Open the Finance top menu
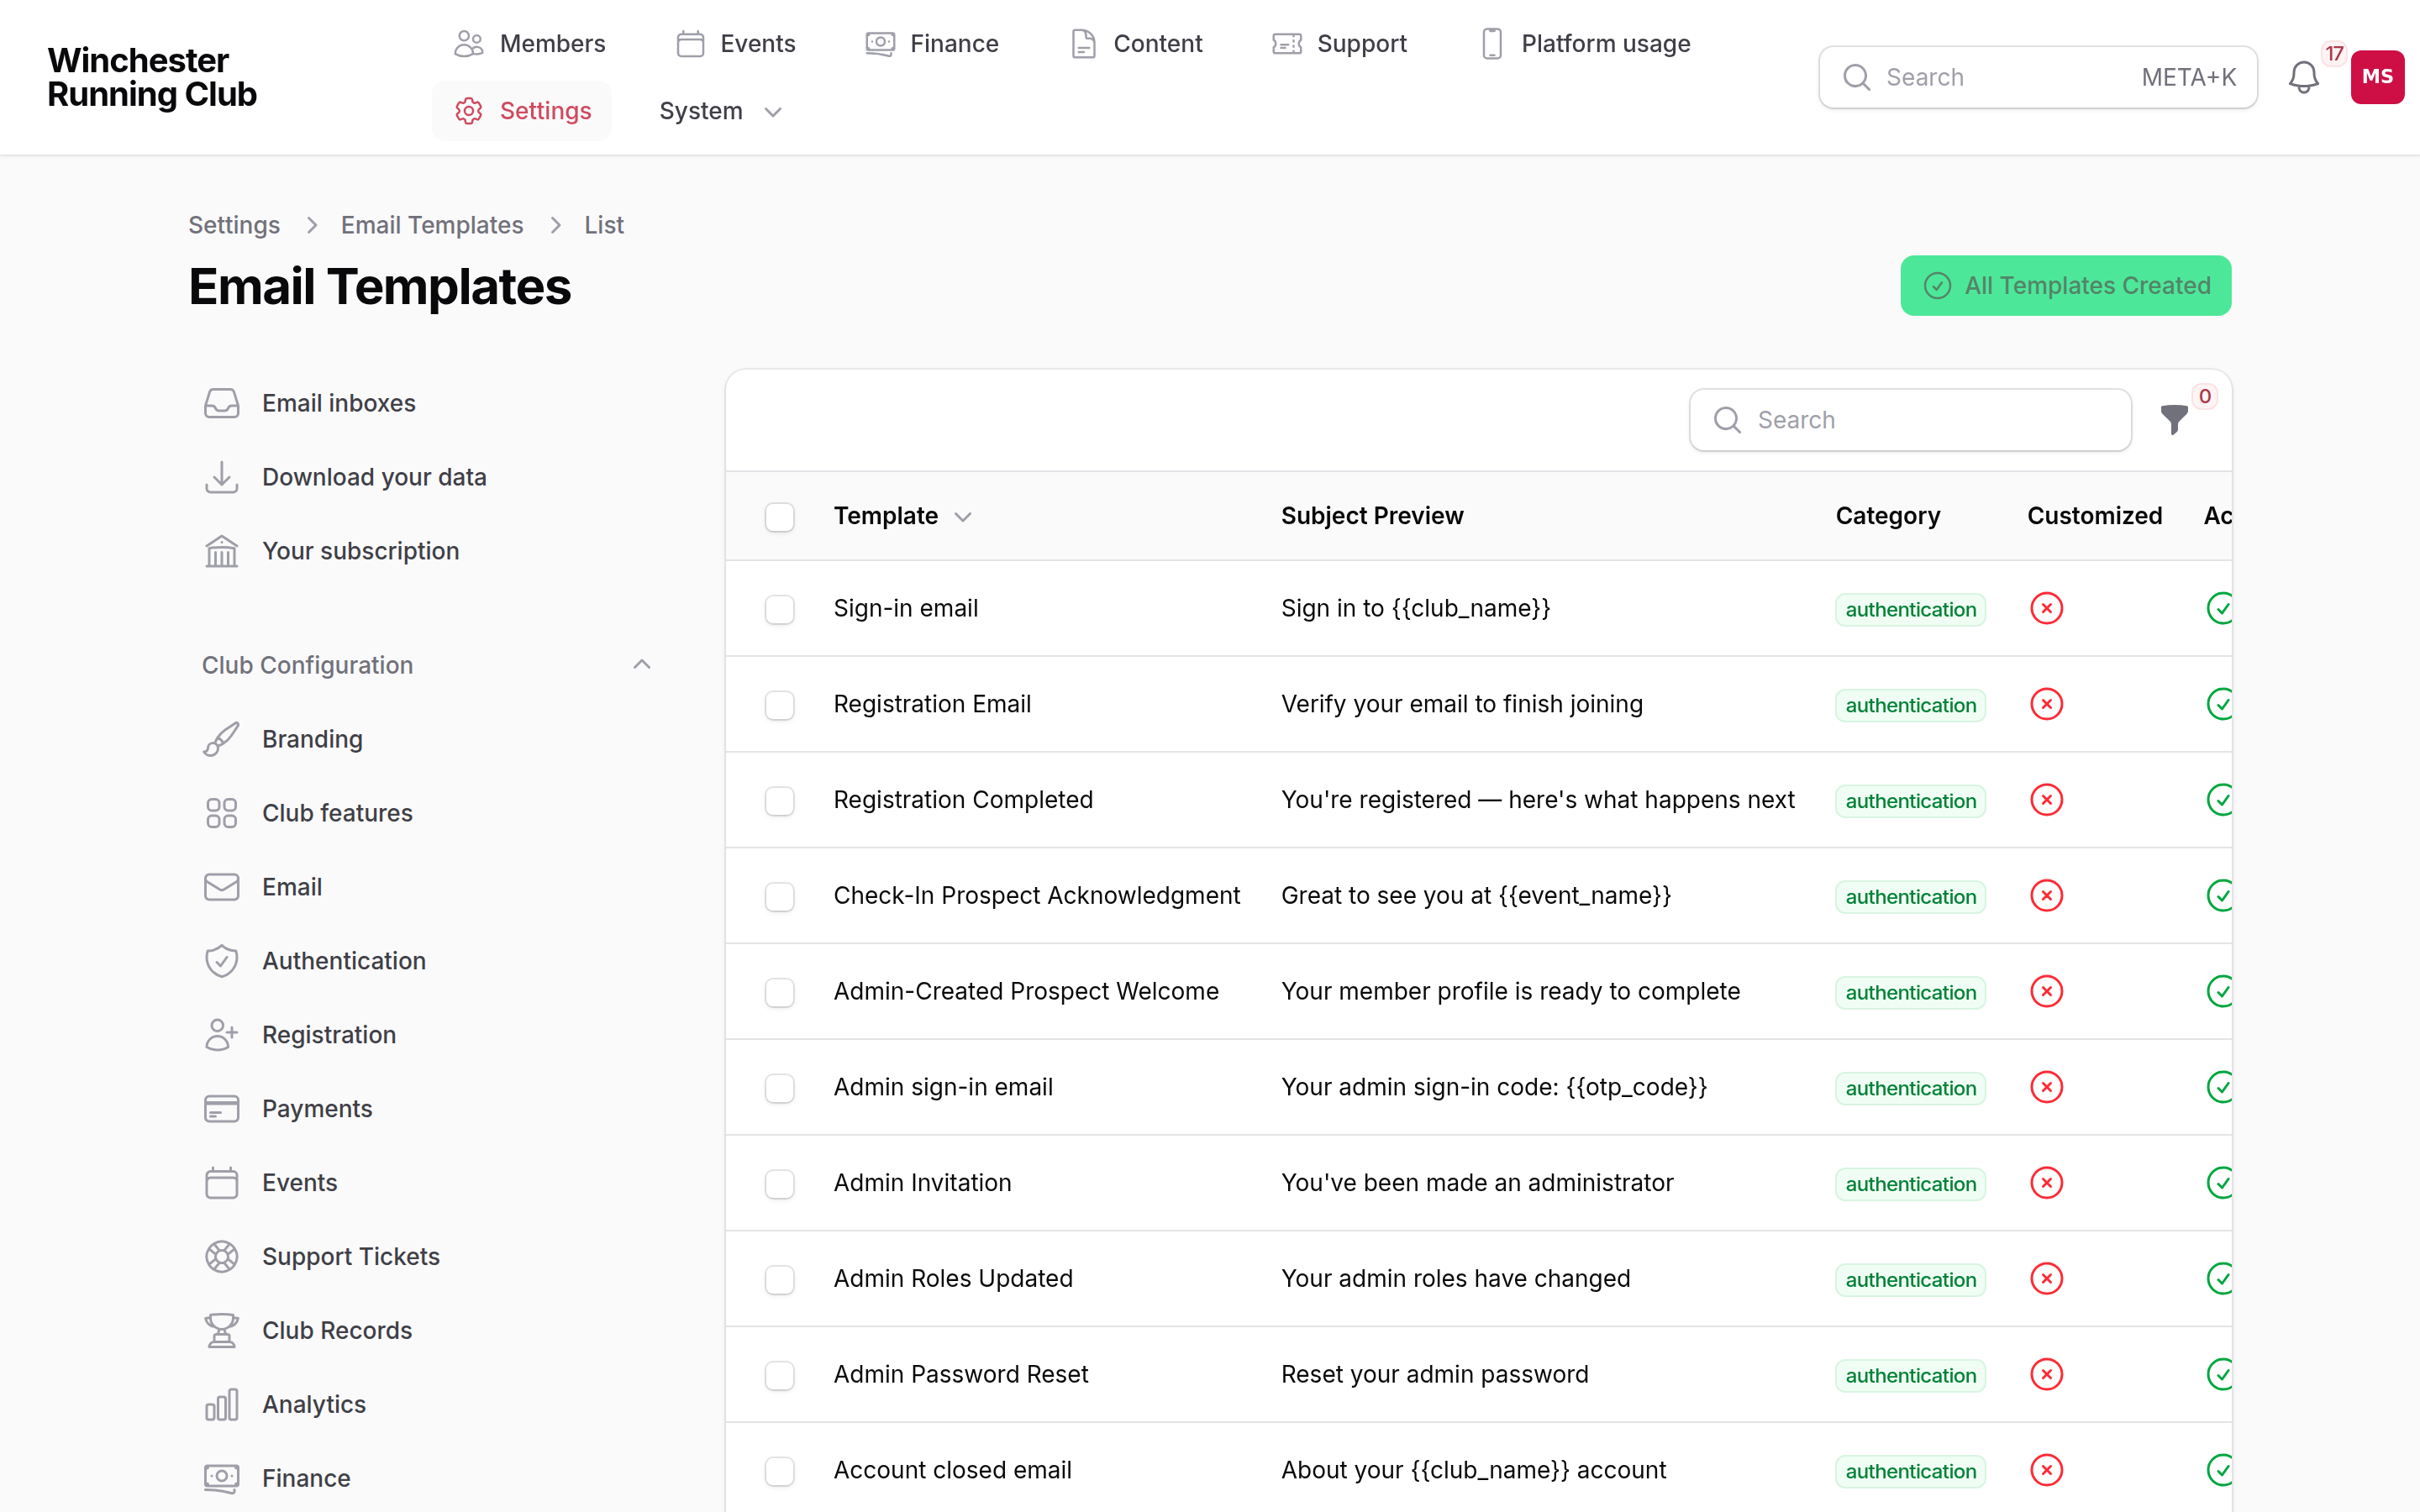This screenshot has height=1512, width=2420. 932,44
